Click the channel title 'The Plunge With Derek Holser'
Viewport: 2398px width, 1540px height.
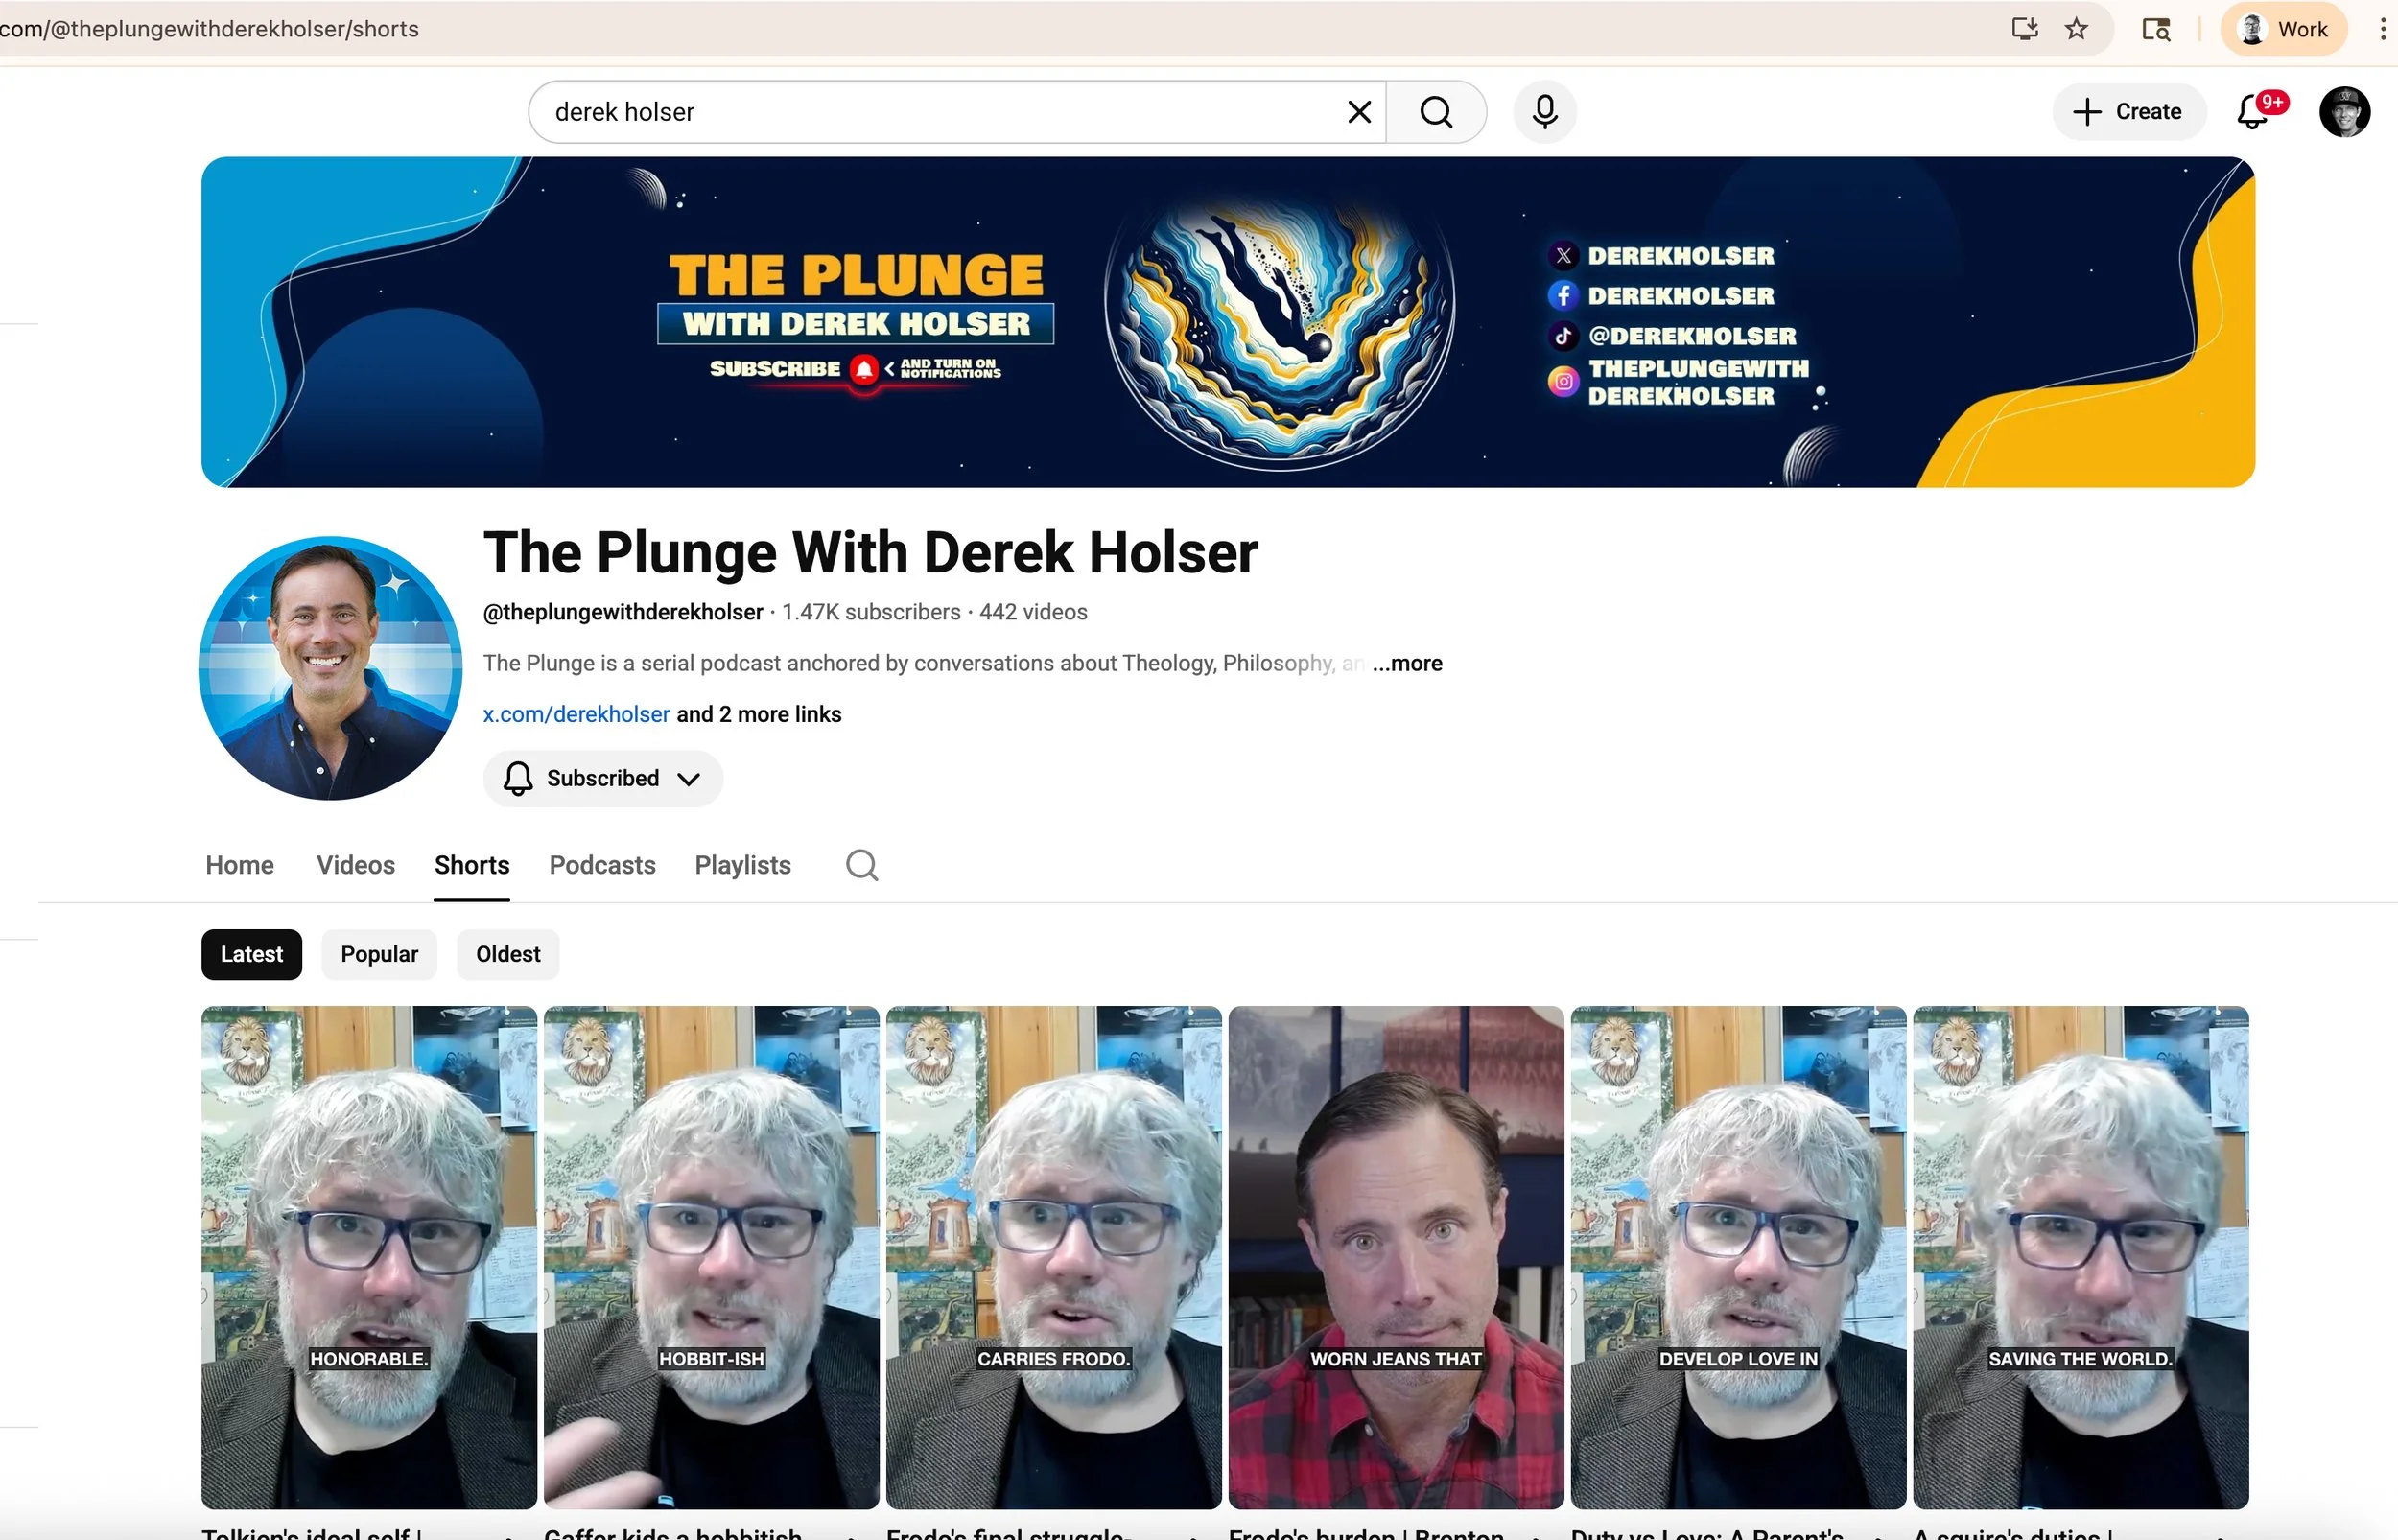click(871, 552)
